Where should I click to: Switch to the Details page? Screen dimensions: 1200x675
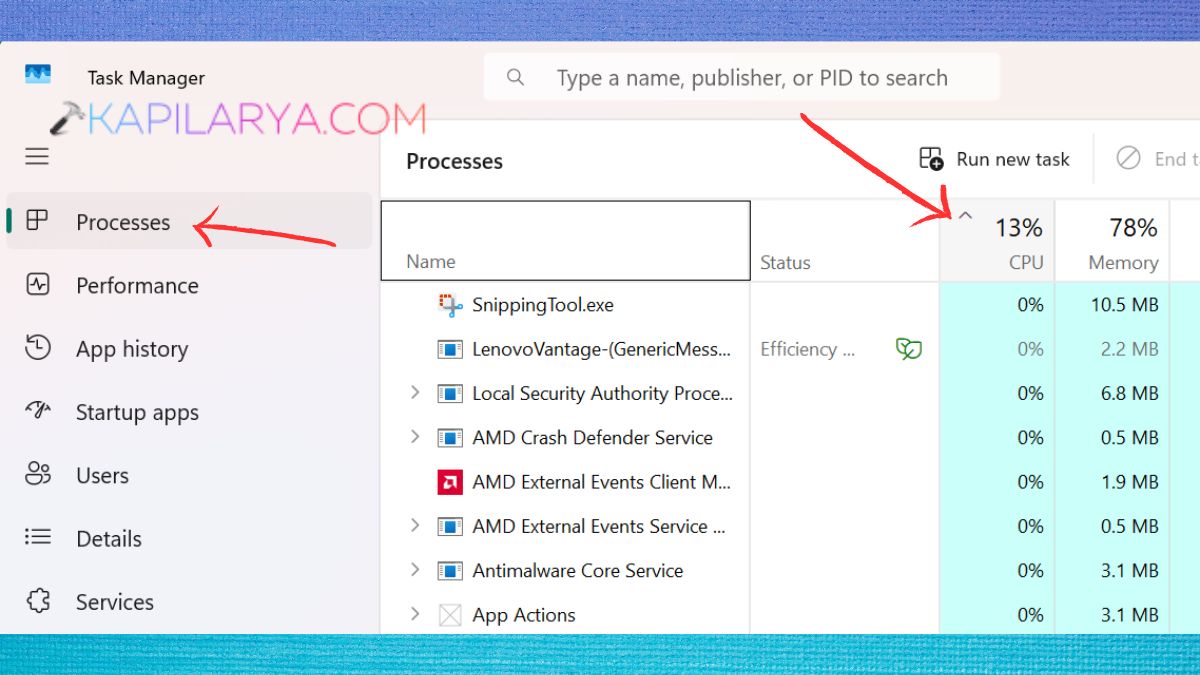point(189,538)
